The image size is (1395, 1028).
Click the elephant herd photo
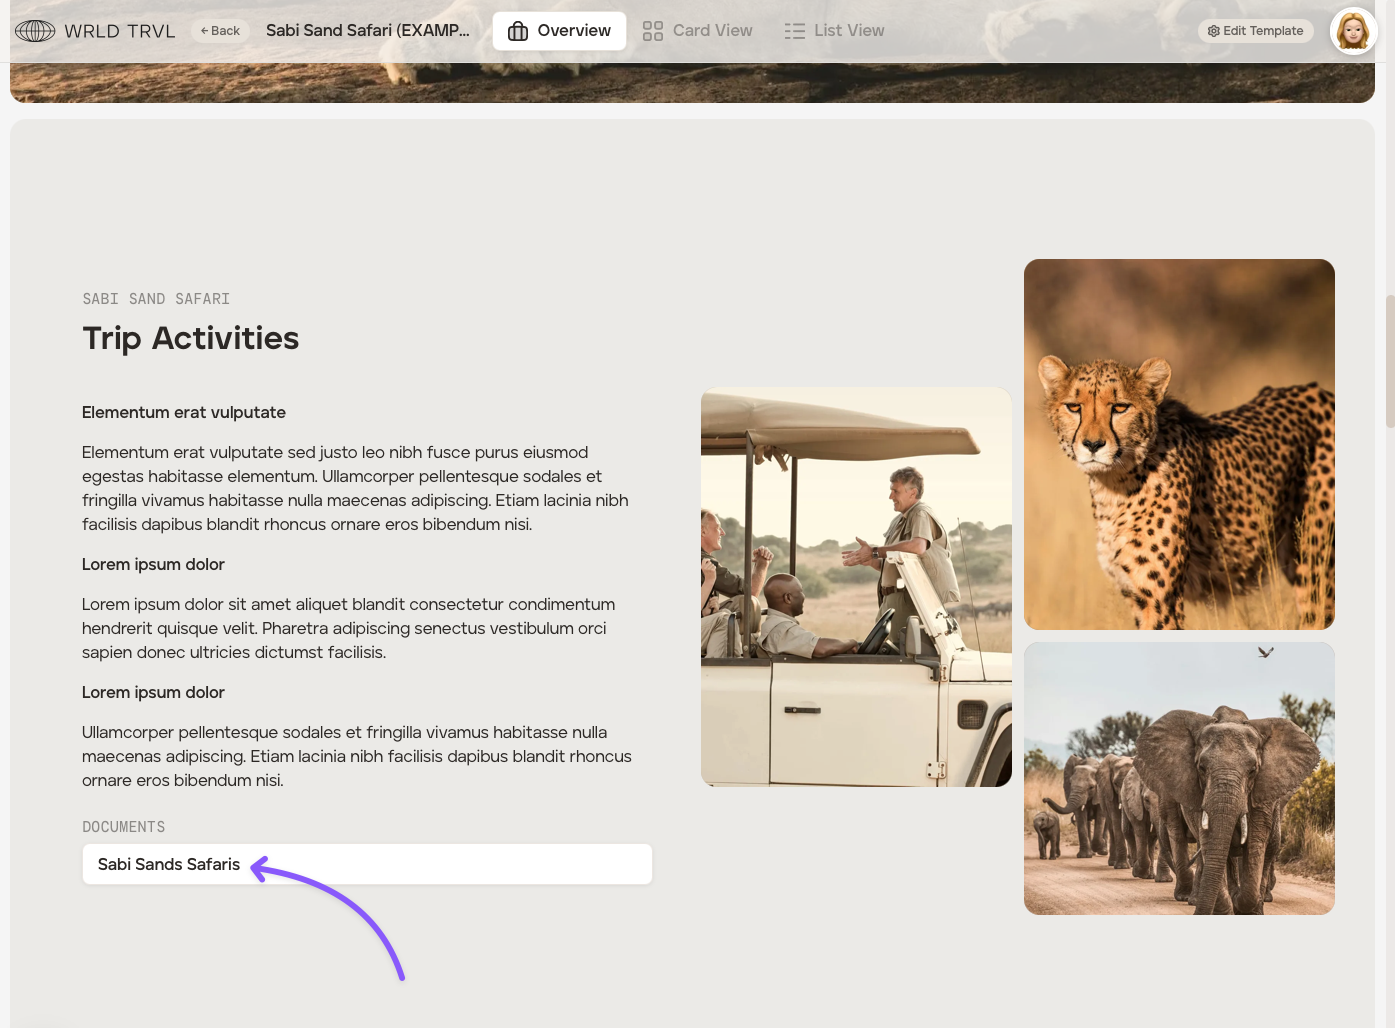pos(1179,778)
